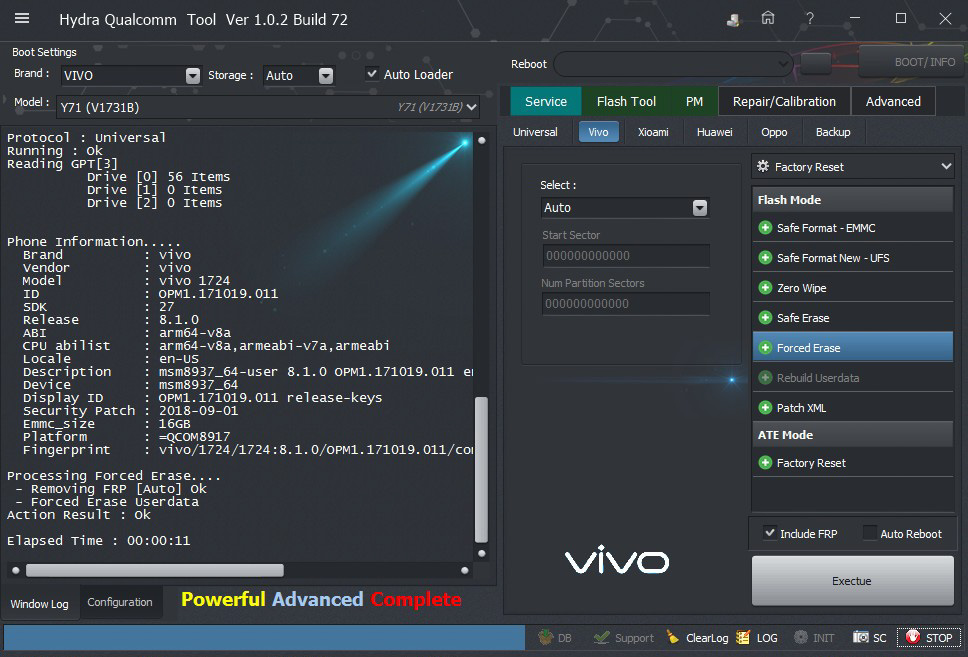Click the blue progress bar at bottom

pos(264,637)
